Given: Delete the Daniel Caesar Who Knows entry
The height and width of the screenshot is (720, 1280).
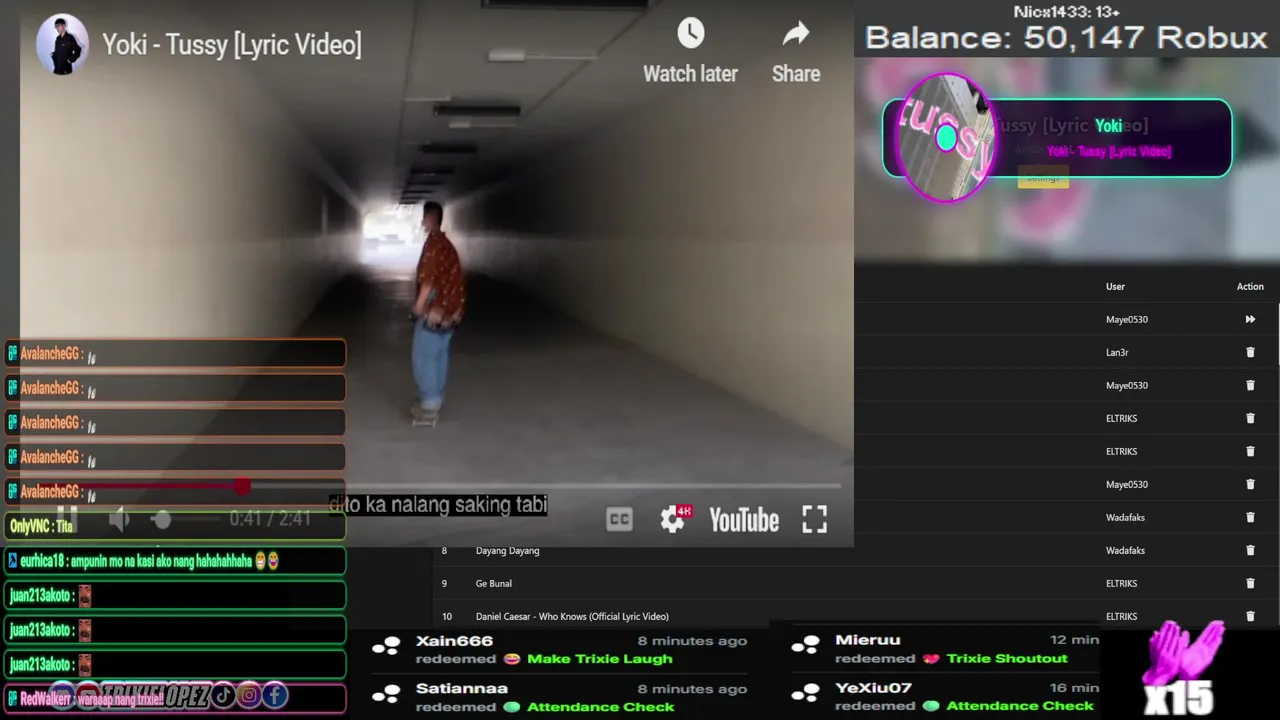Looking at the screenshot, I should (x=1250, y=616).
